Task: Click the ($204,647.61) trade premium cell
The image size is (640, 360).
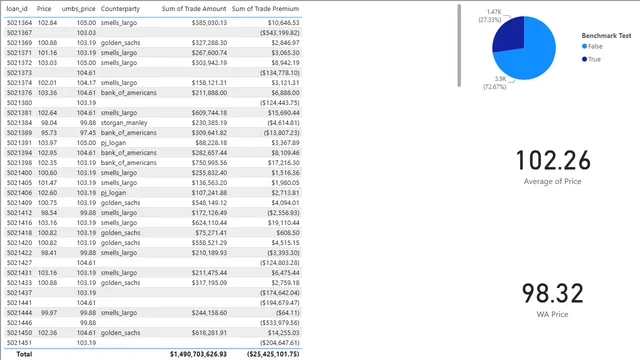Action: click(x=280, y=342)
